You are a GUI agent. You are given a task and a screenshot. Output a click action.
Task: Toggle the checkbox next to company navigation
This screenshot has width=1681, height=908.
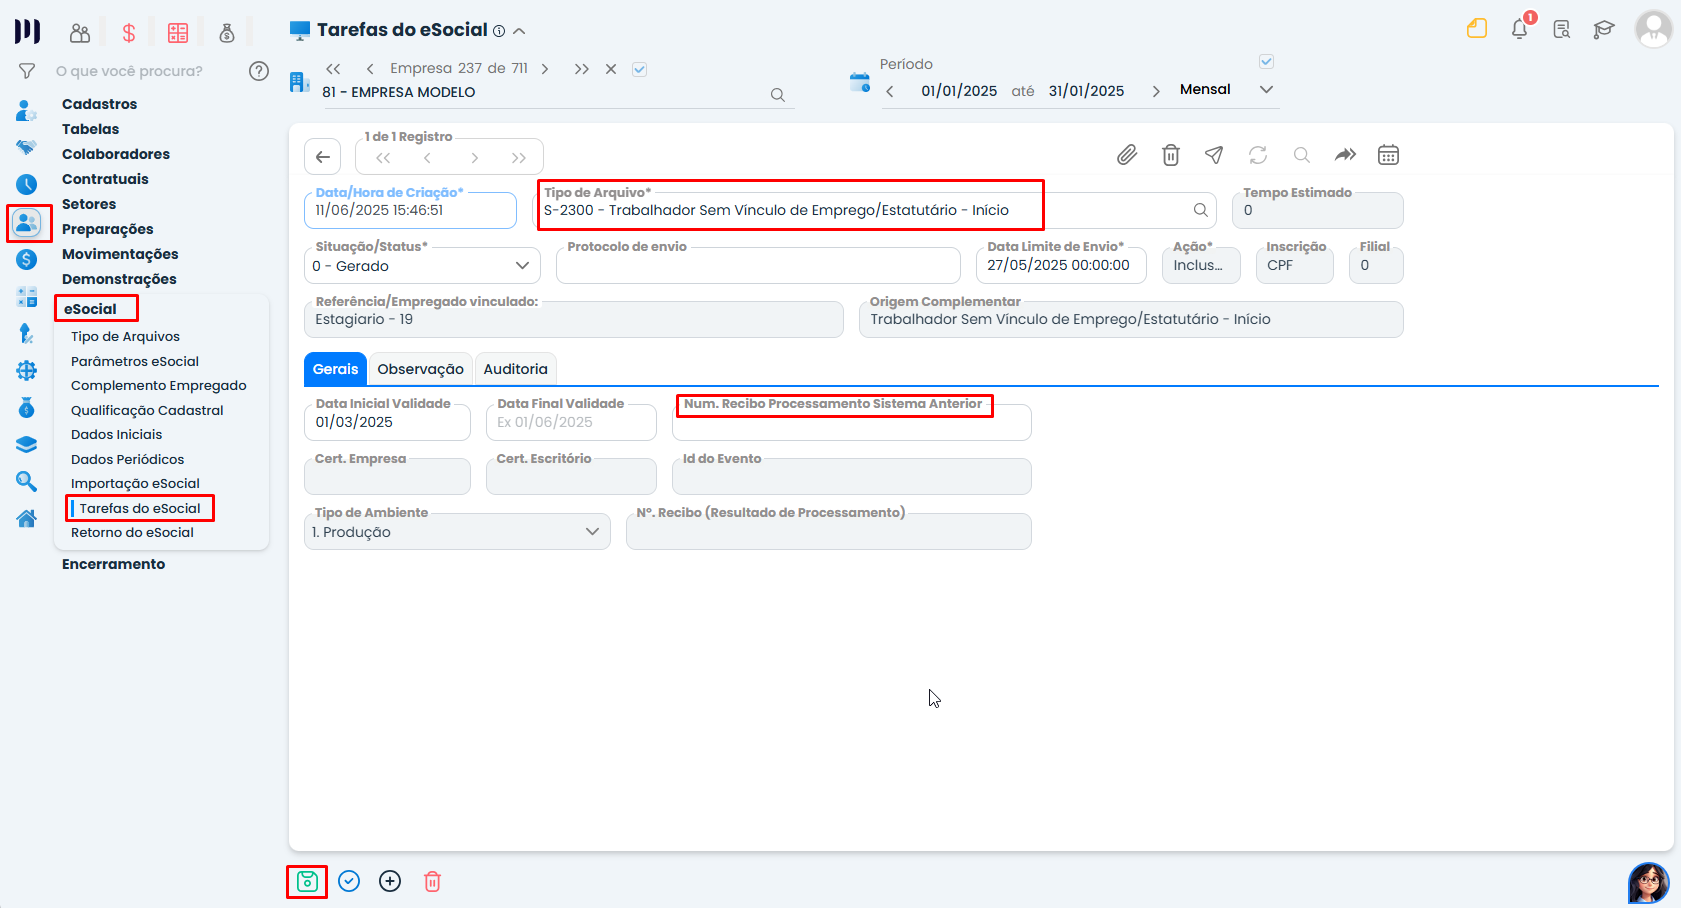pos(640,69)
